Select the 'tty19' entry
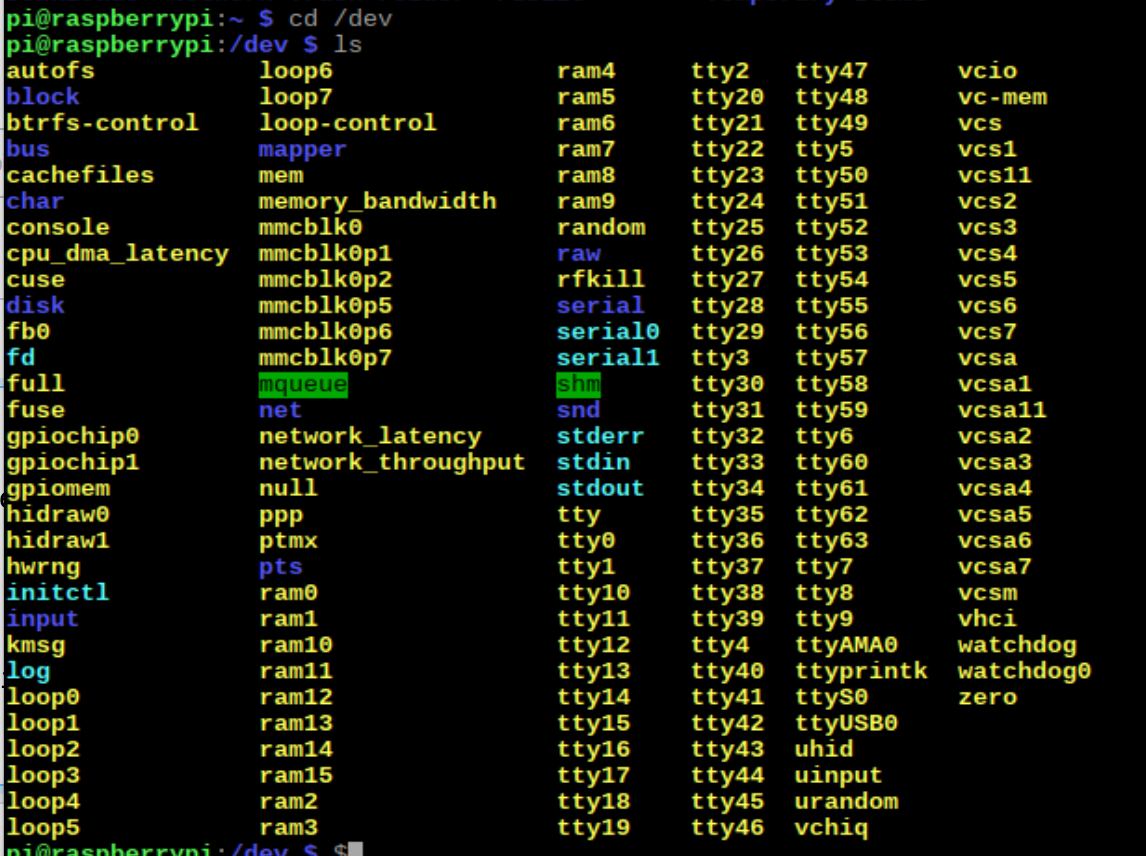 point(593,827)
